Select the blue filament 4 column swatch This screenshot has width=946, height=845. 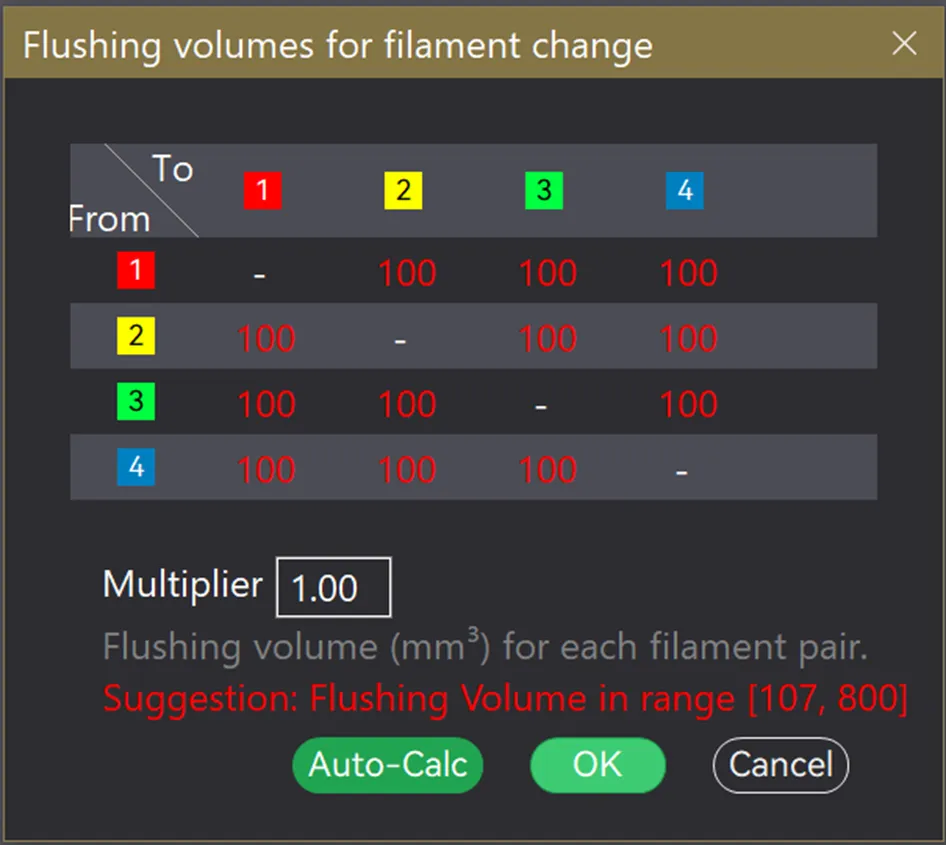pos(685,191)
